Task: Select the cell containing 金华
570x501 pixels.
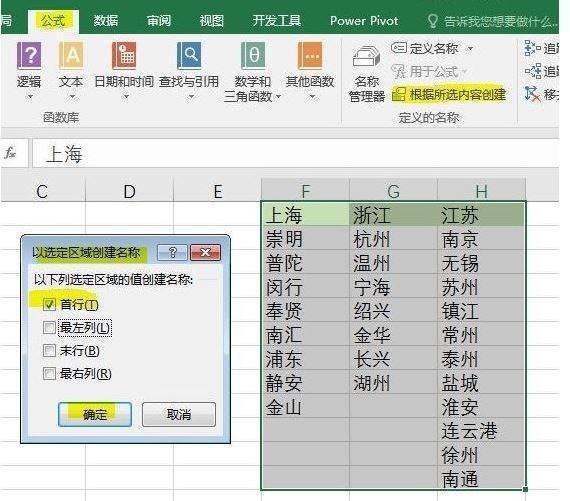Action: tap(393, 334)
